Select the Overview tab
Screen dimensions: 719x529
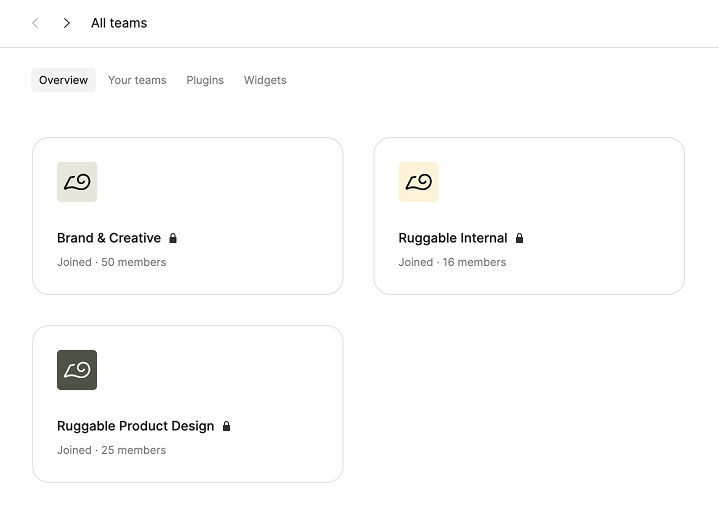[x=63, y=80]
